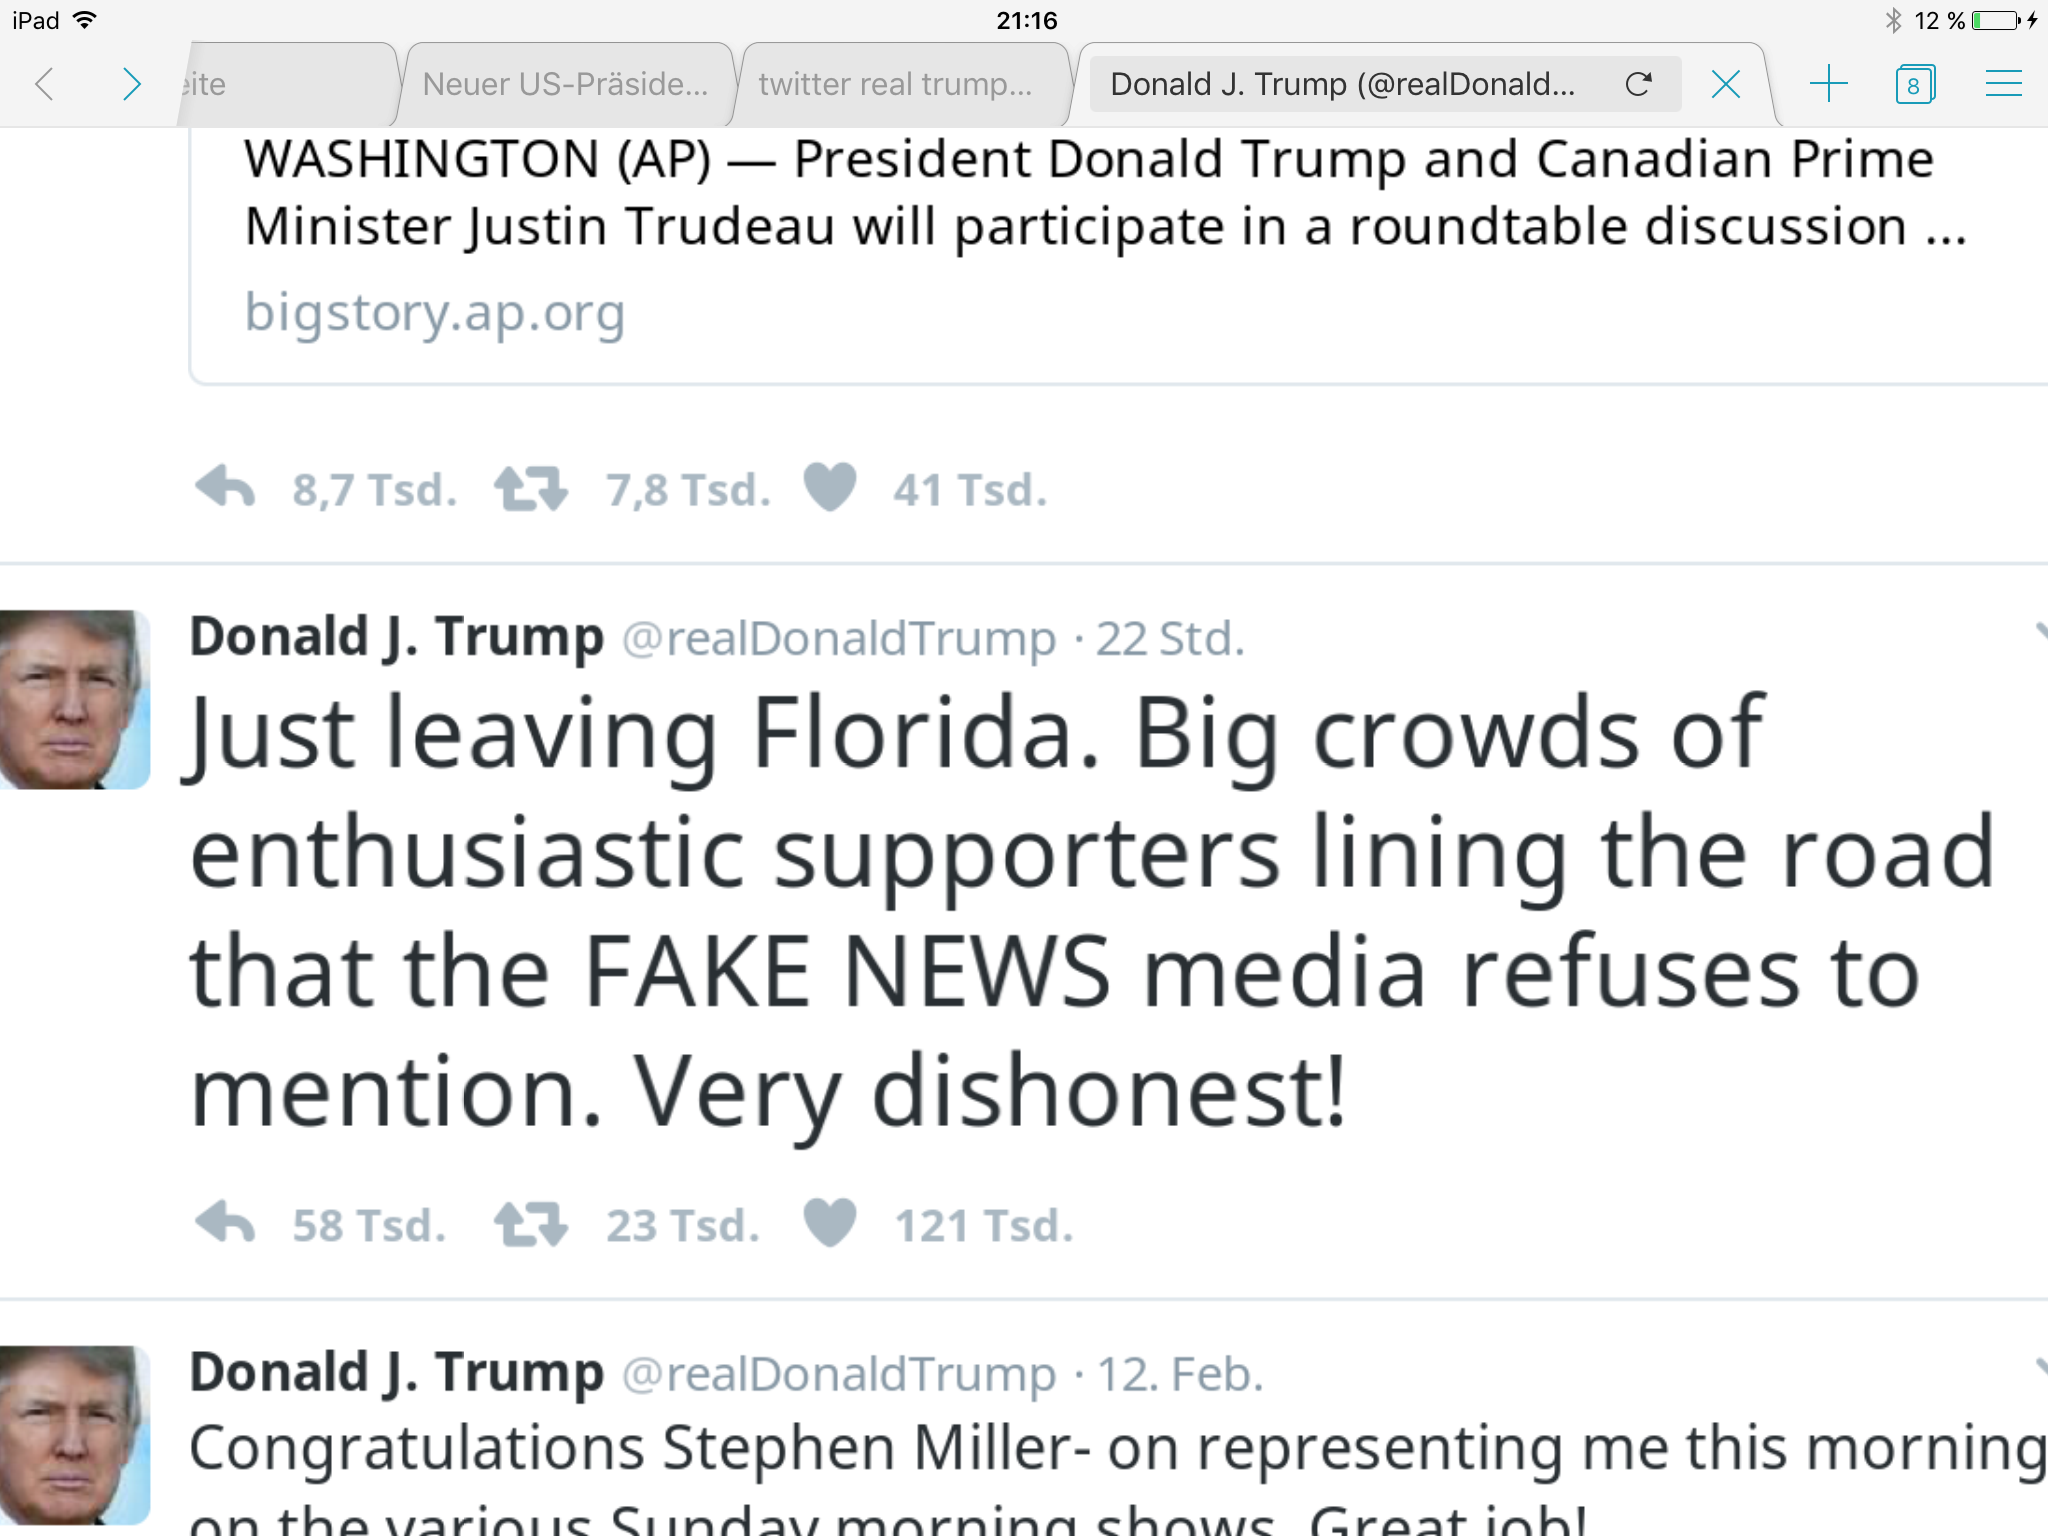The height and width of the screenshot is (1536, 2048).
Task: Reload the Donald J. Trump tab
Action: click(1637, 84)
